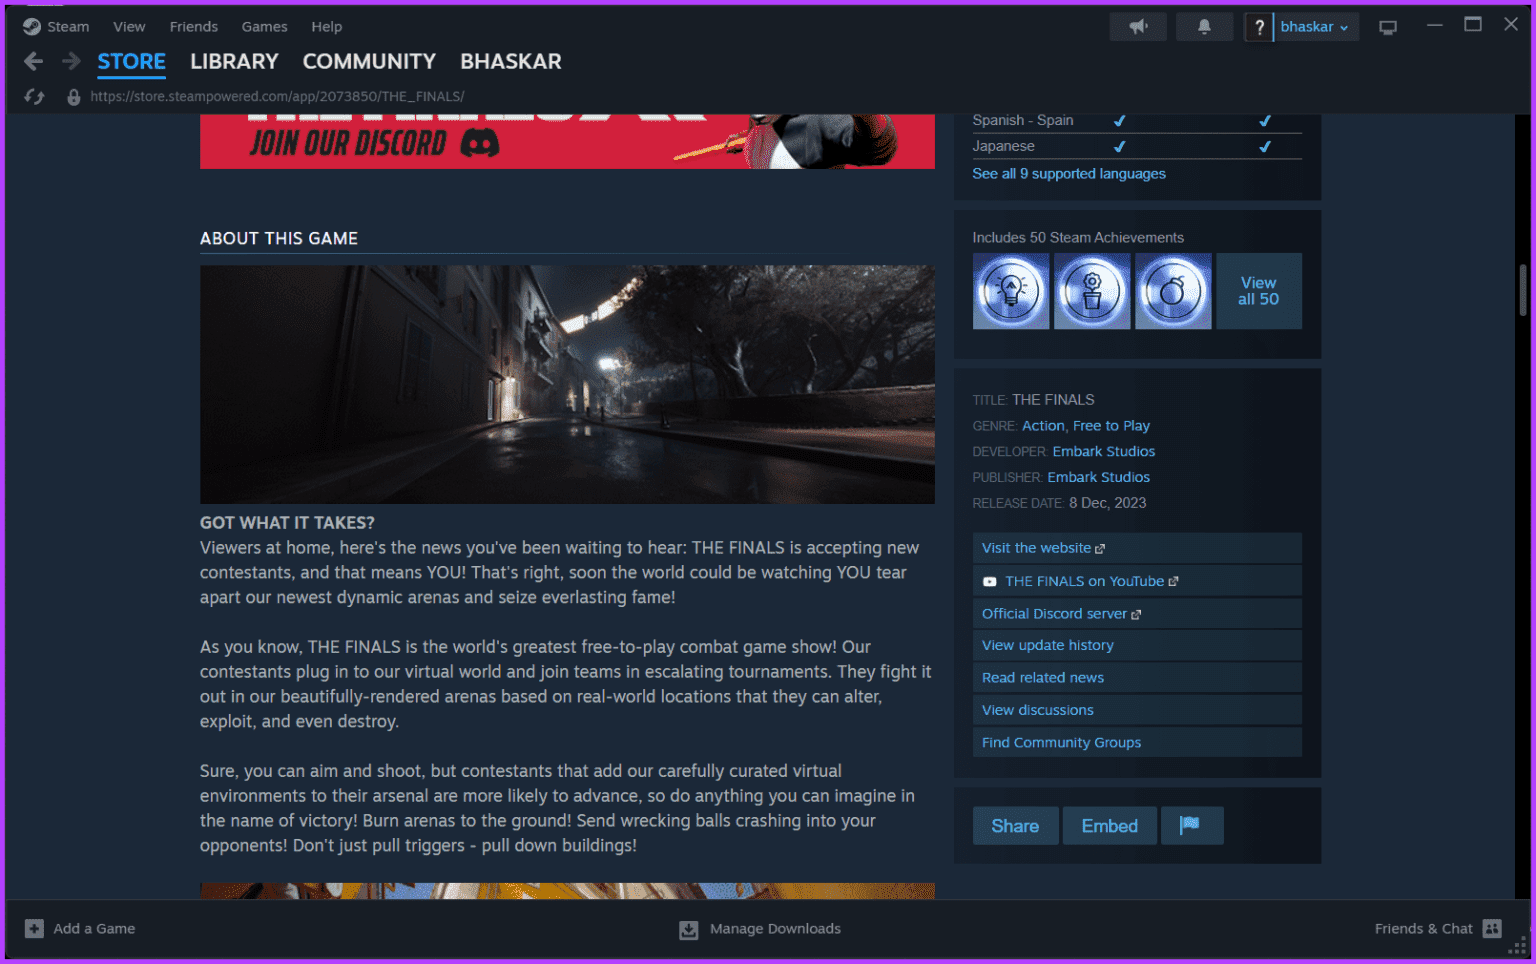The height and width of the screenshot is (964, 1536).
Task: Open the Games menu
Action: (x=264, y=27)
